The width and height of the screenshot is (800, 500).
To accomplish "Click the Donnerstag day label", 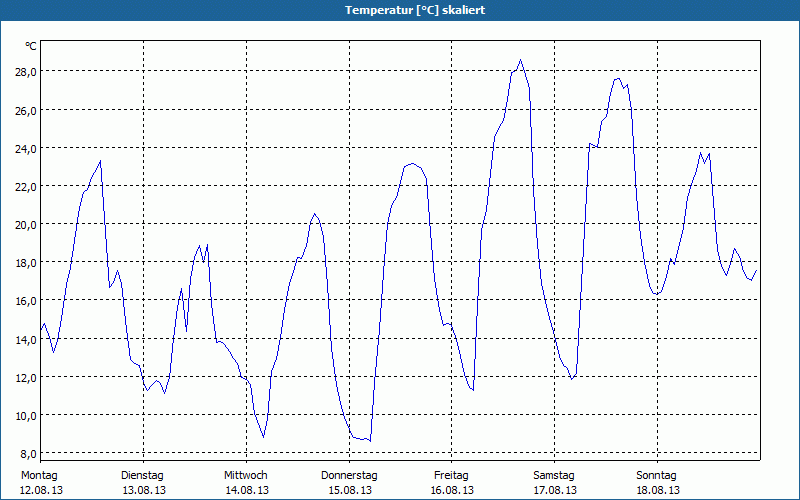I will [349, 476].
